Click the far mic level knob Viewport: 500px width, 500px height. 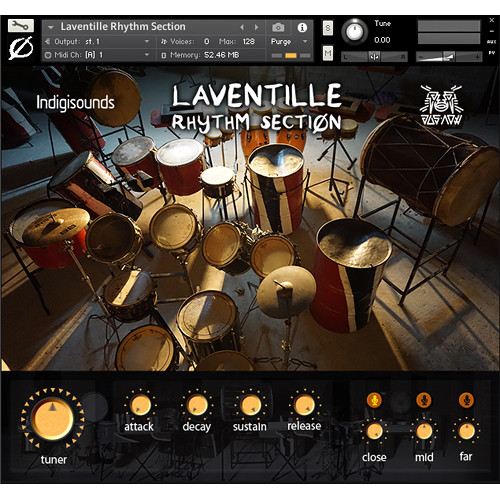466,431
